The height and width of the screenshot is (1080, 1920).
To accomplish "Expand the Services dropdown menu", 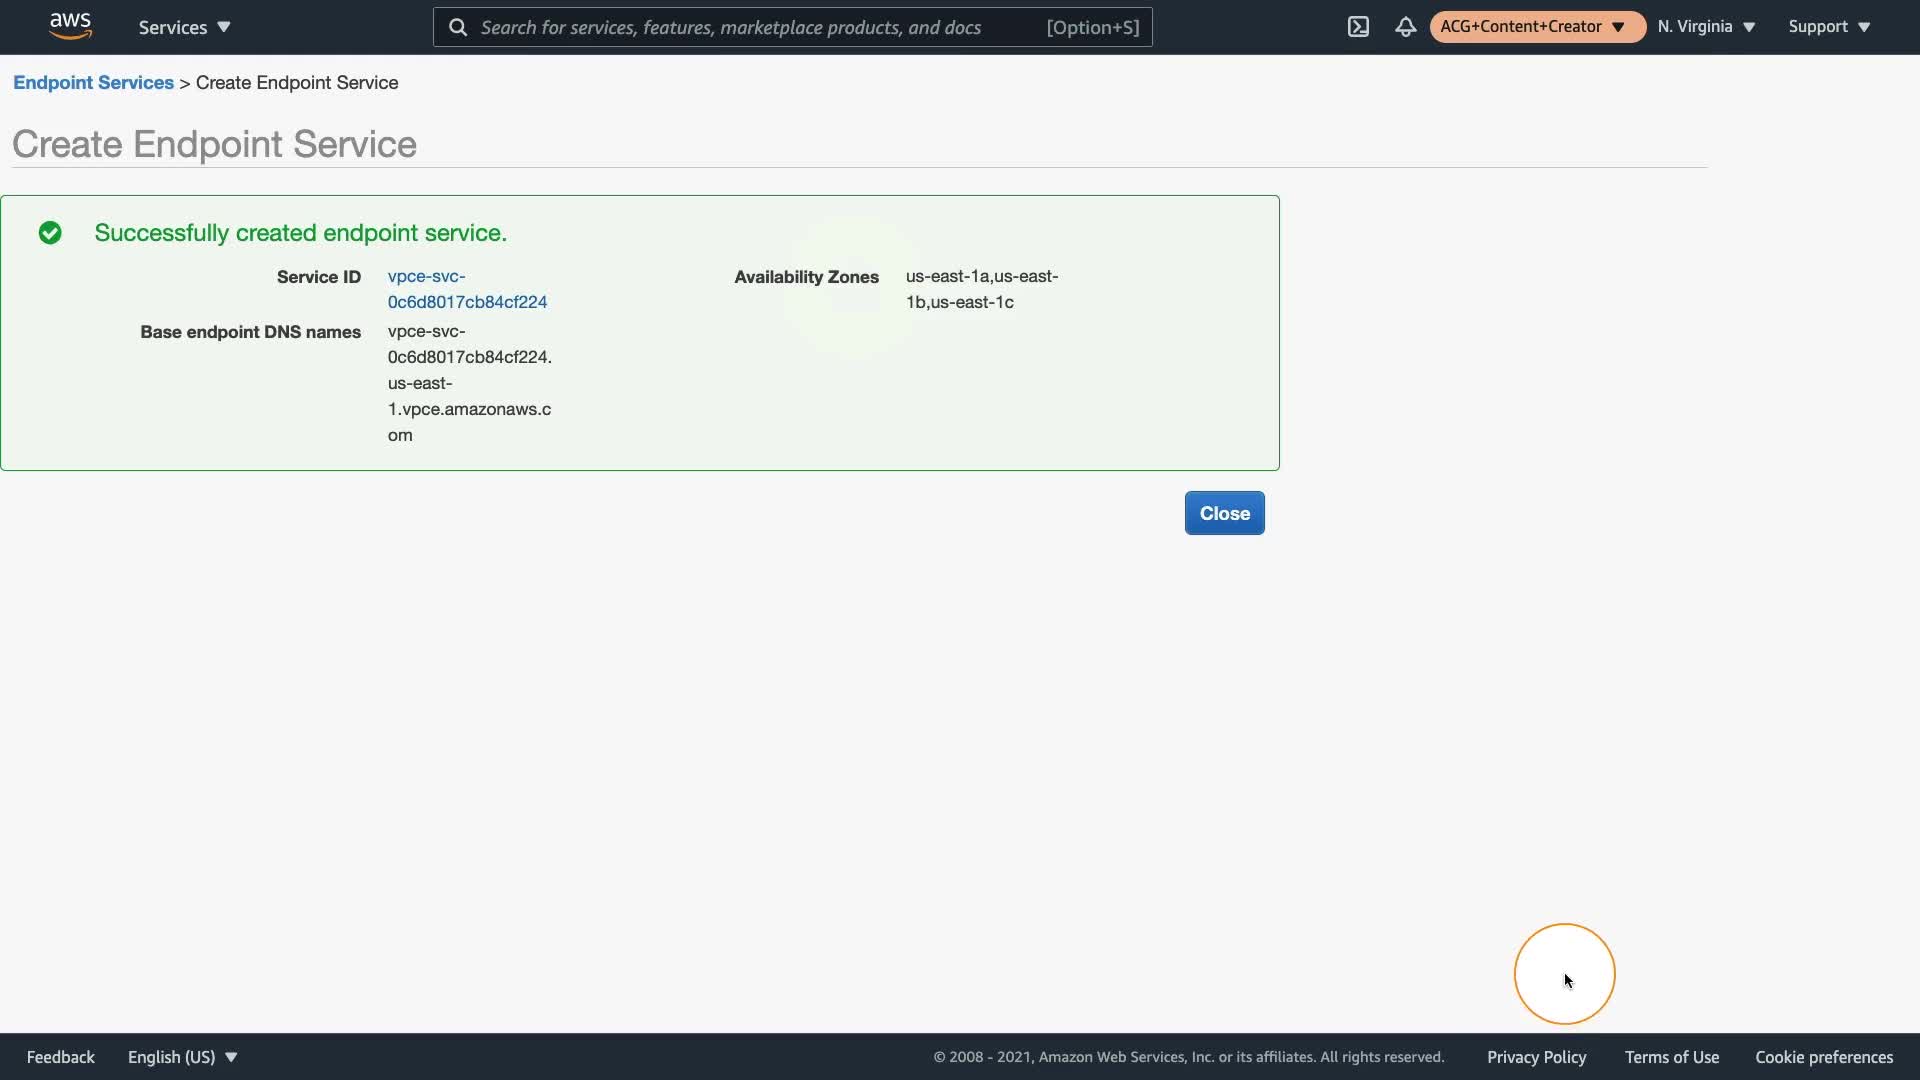I will click(x=184, y=27).
